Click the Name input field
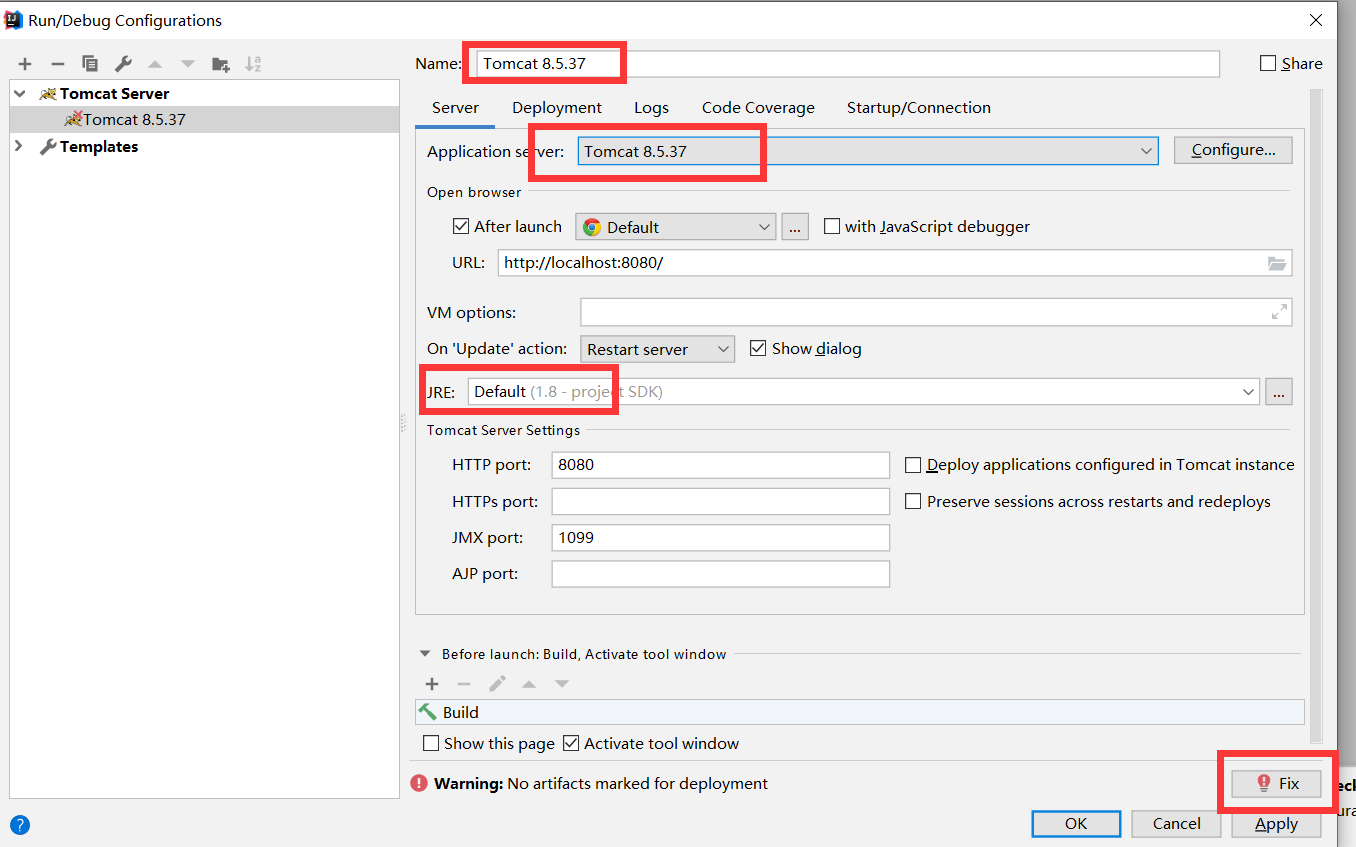This screenshot has height=847, width=1356. coord(848,63)
